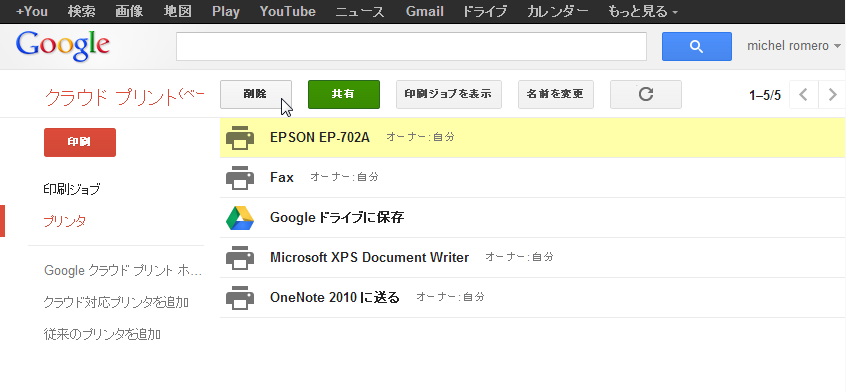
Task: Click the EPSON EP-702A printer icon
Action: 240,137
